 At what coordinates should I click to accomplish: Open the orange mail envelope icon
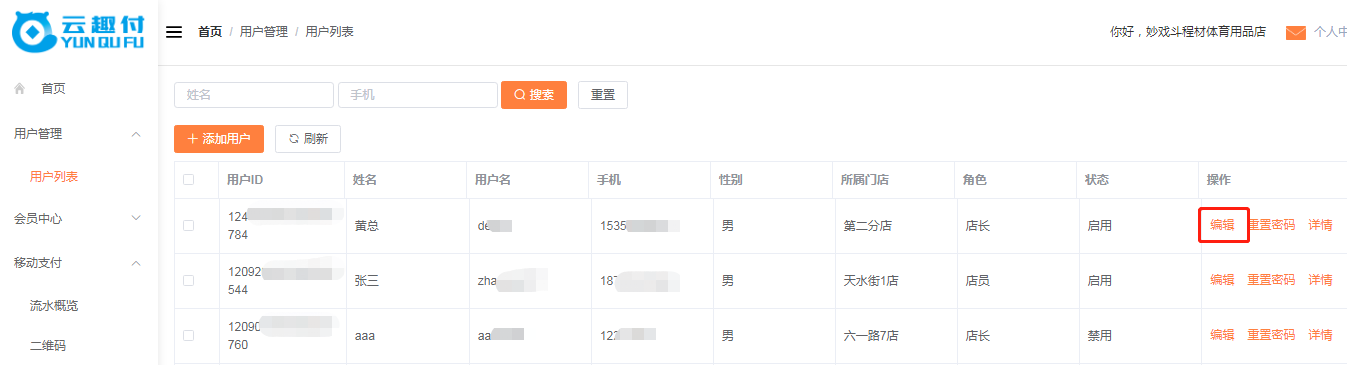[x=1296, y=32]
